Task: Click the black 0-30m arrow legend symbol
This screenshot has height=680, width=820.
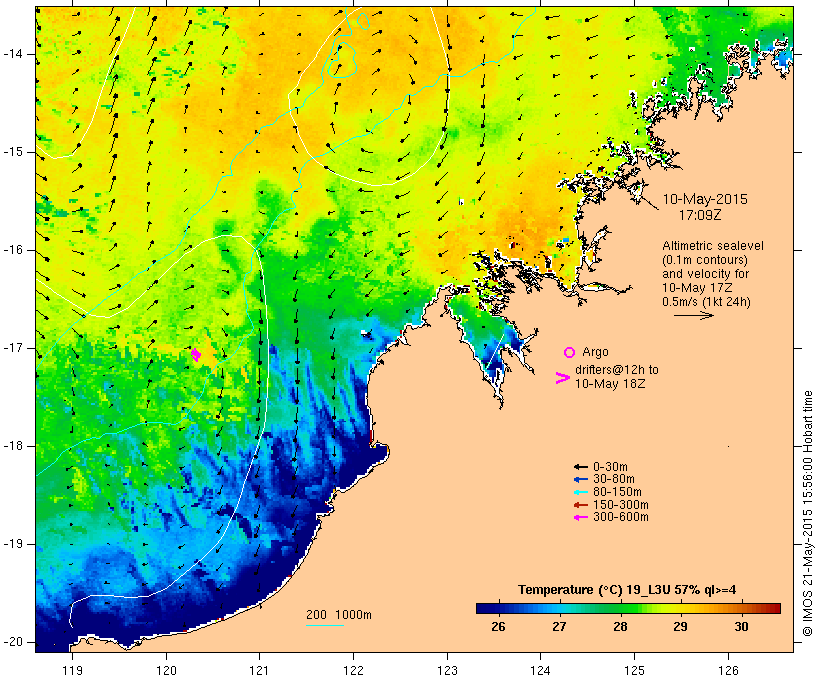Action: point(580,467)
